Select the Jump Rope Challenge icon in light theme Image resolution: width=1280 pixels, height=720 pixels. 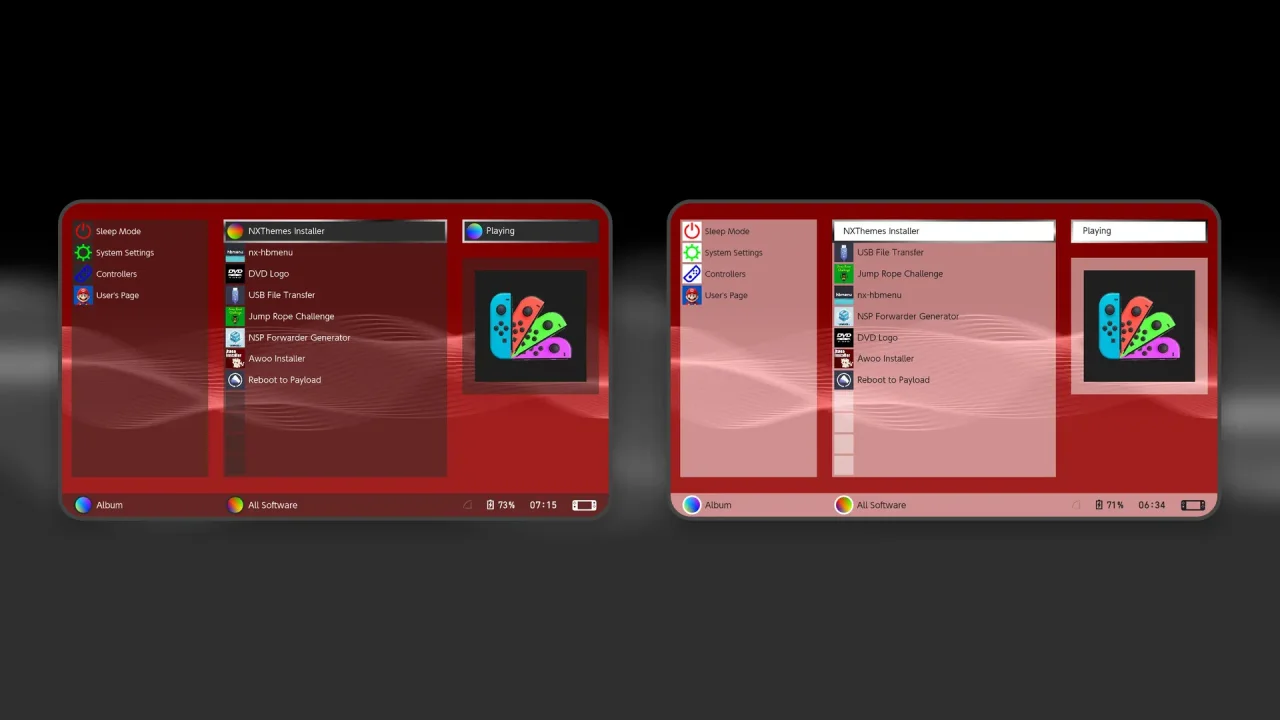pos(844,274)
